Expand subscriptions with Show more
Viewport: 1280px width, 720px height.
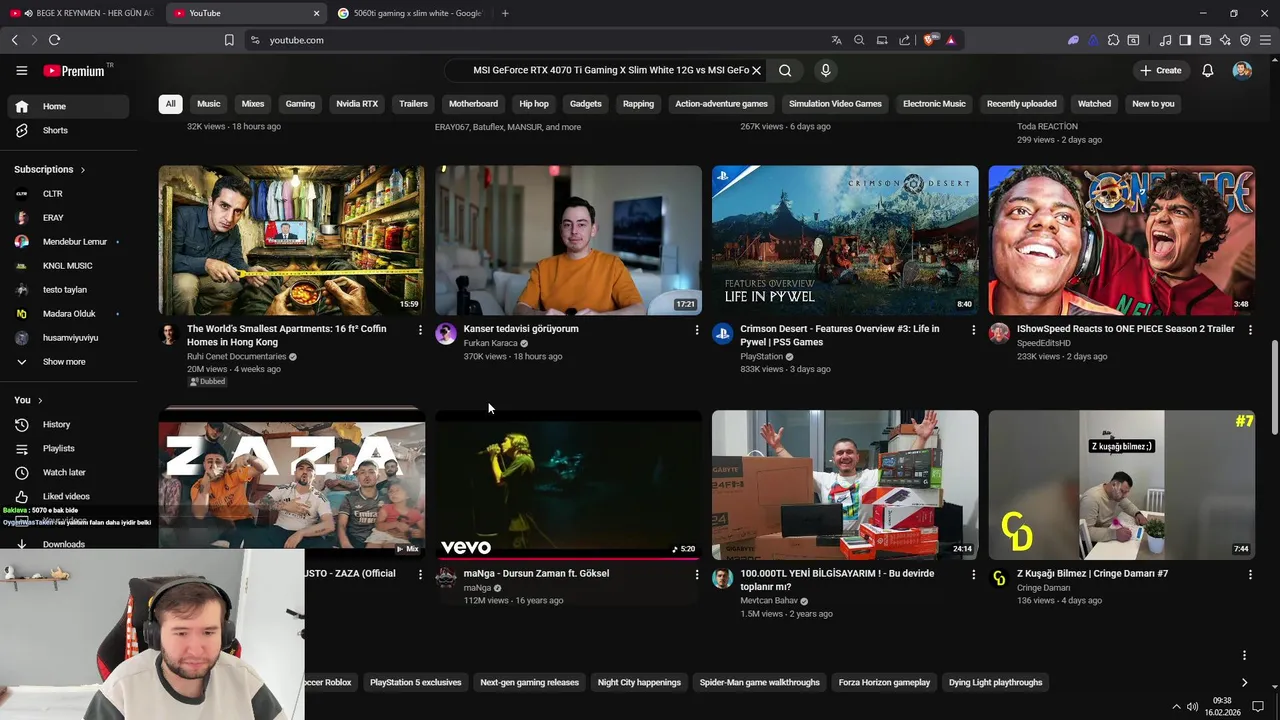click(x=70, y=362)
